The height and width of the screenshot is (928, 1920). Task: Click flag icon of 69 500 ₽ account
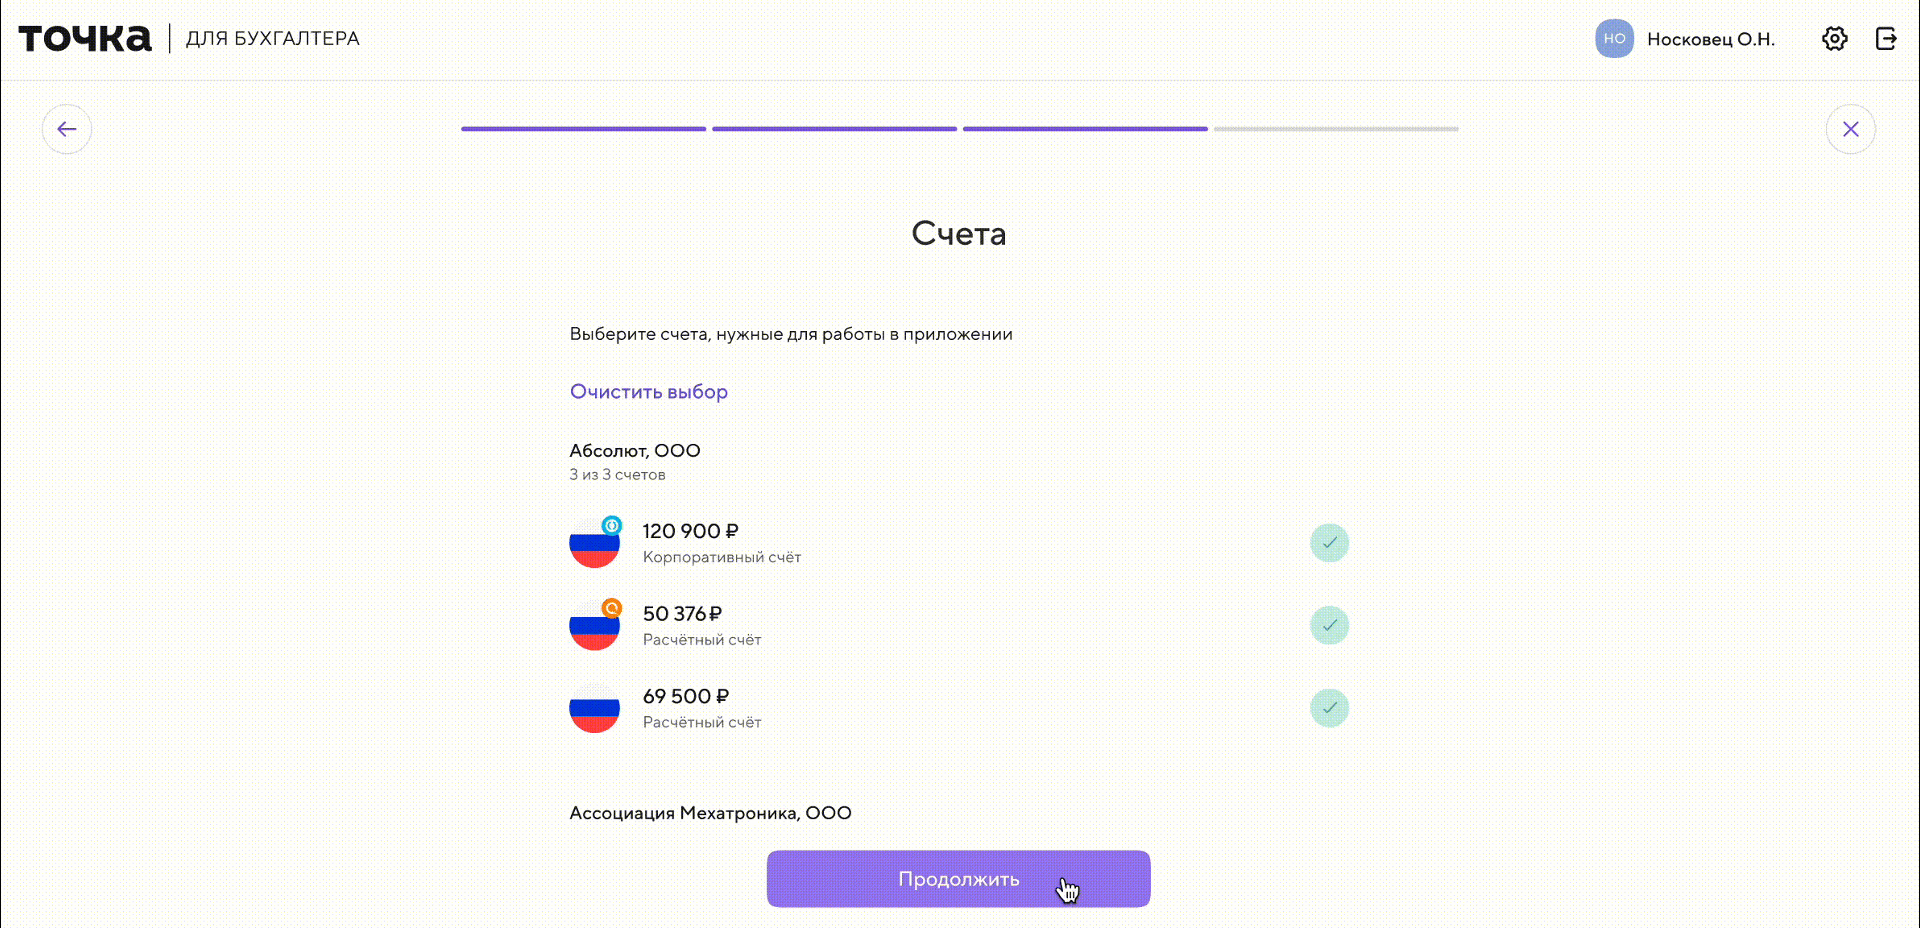pos(594,708)
